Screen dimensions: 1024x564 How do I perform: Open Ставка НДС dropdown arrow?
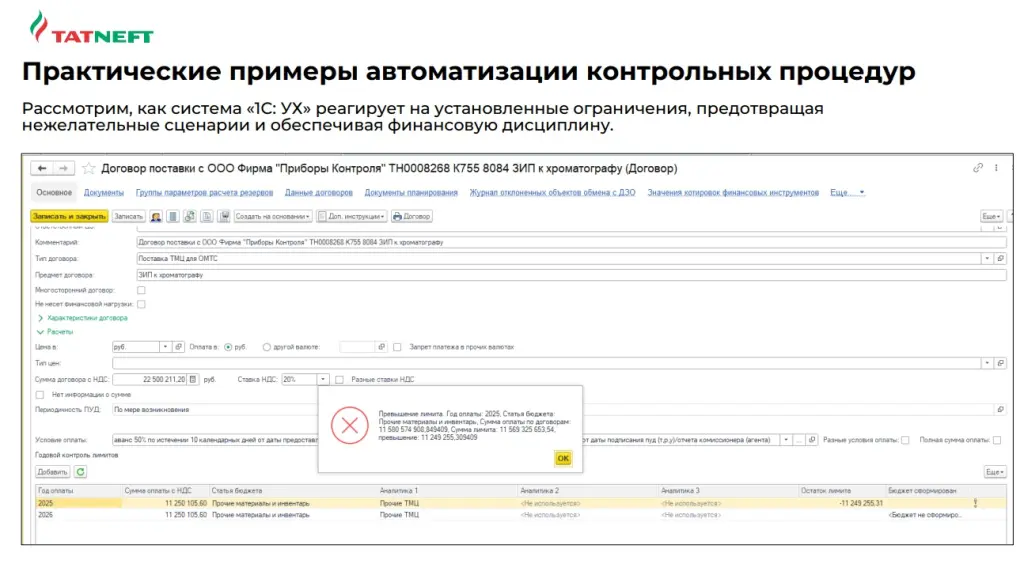click(323, 379)
